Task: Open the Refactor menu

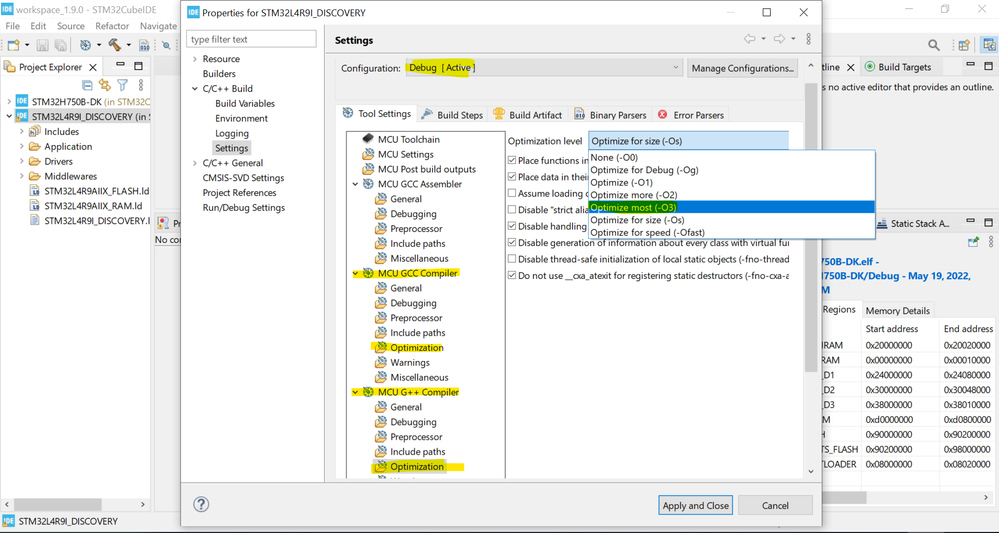Action: click(x=112, y=26)
